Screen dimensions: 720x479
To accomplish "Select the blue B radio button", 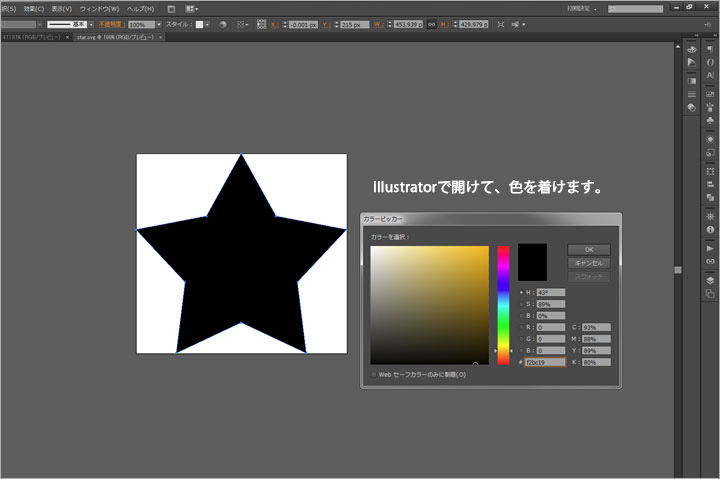I will (521, 350).
